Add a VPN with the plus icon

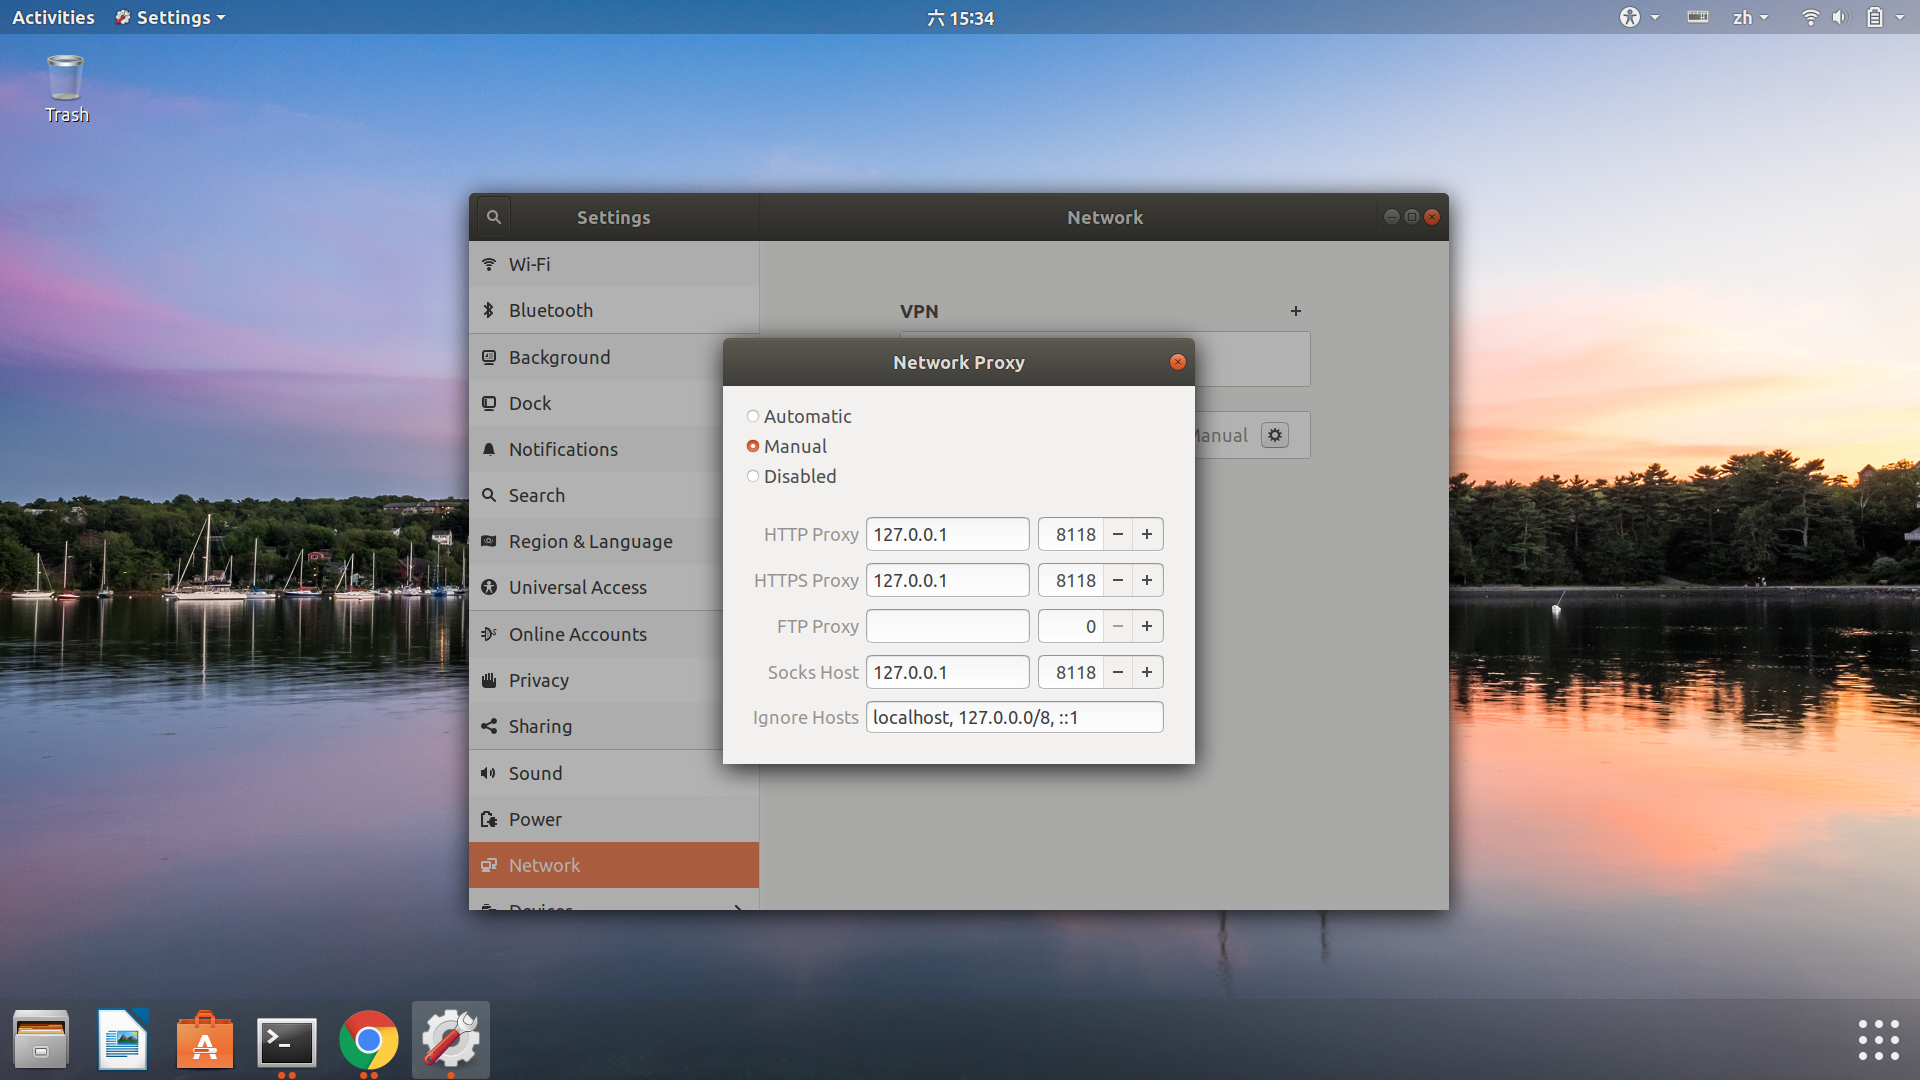(1296, 311)
